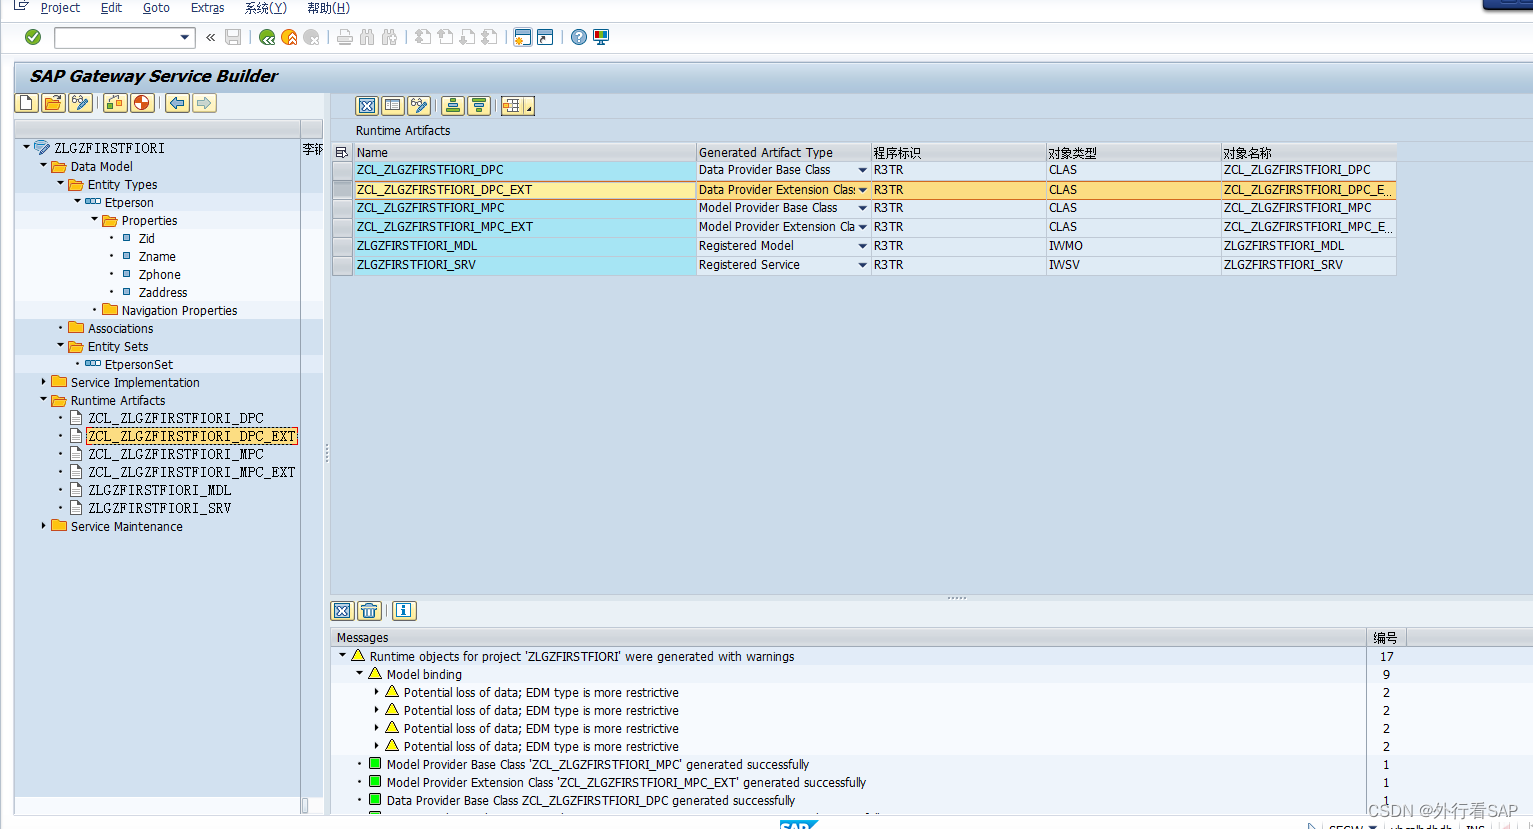This screenshot has height=829, width=1533.
Task: Click the 对象名称 column header
Action: 1308,152
